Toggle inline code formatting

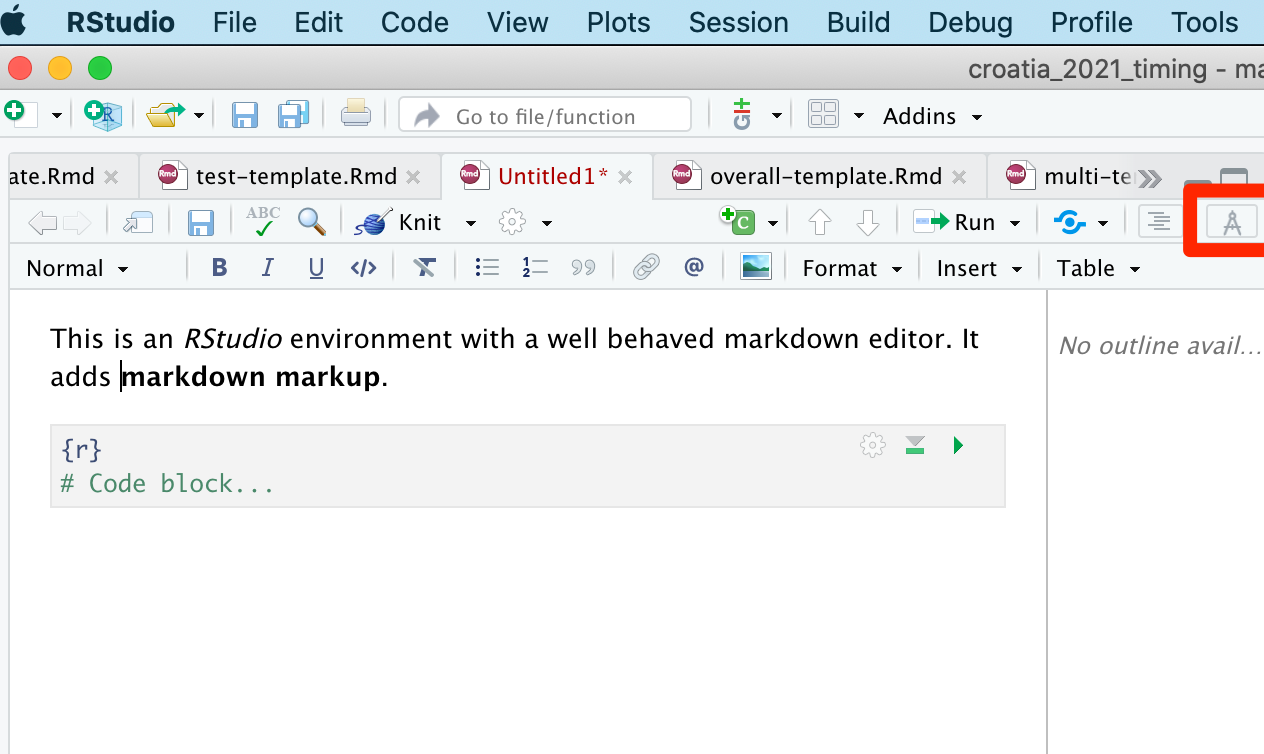click(x=364, y=268)
